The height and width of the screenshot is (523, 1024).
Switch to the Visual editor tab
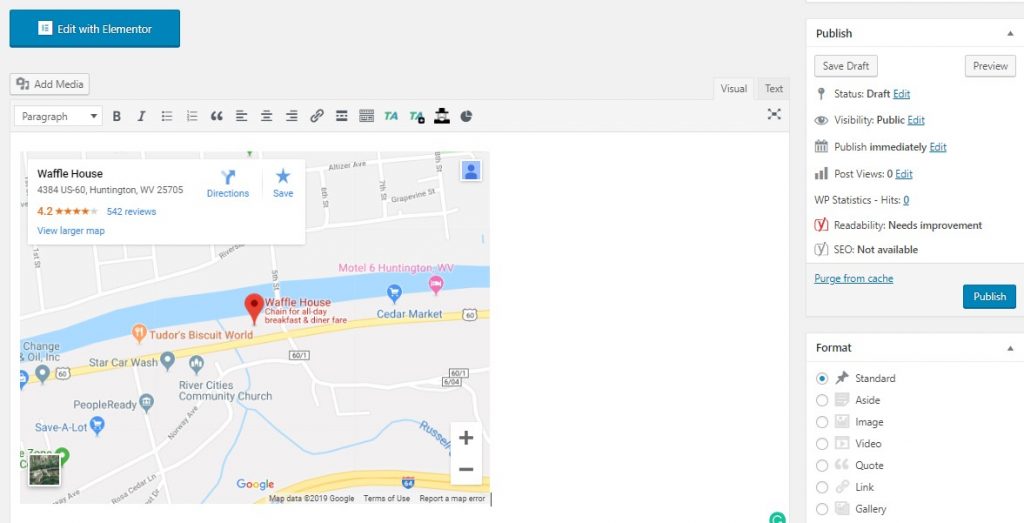point(734,89)
